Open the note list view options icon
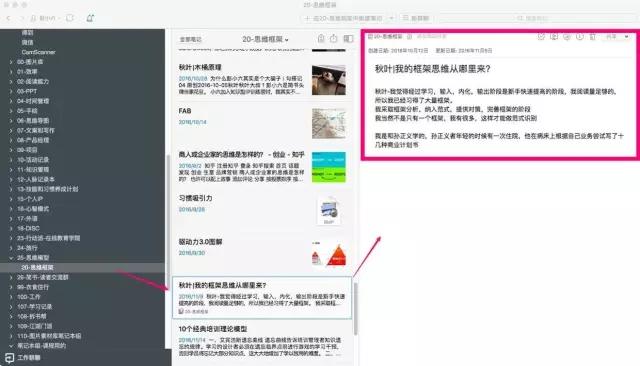The height and width of the screenshot is (366, 640). 348,39
